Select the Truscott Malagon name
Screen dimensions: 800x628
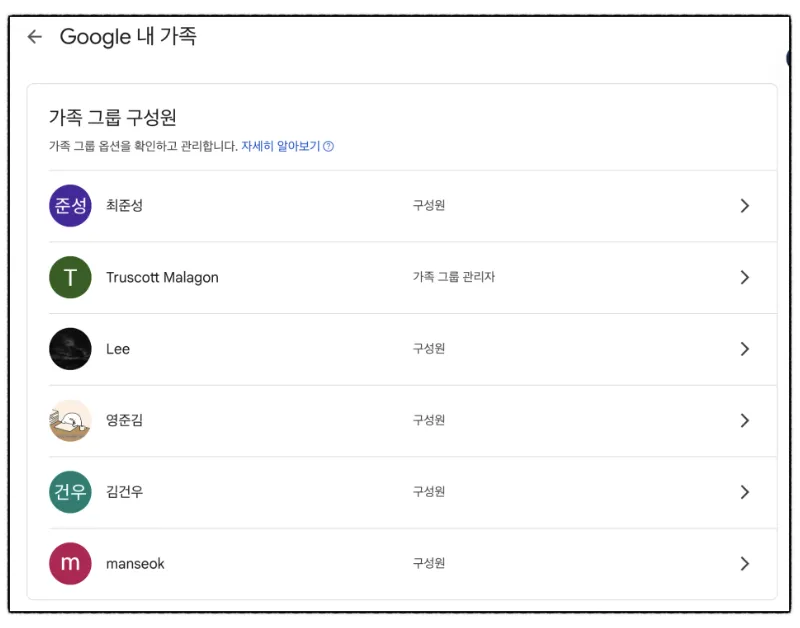(x=162, y=277)
